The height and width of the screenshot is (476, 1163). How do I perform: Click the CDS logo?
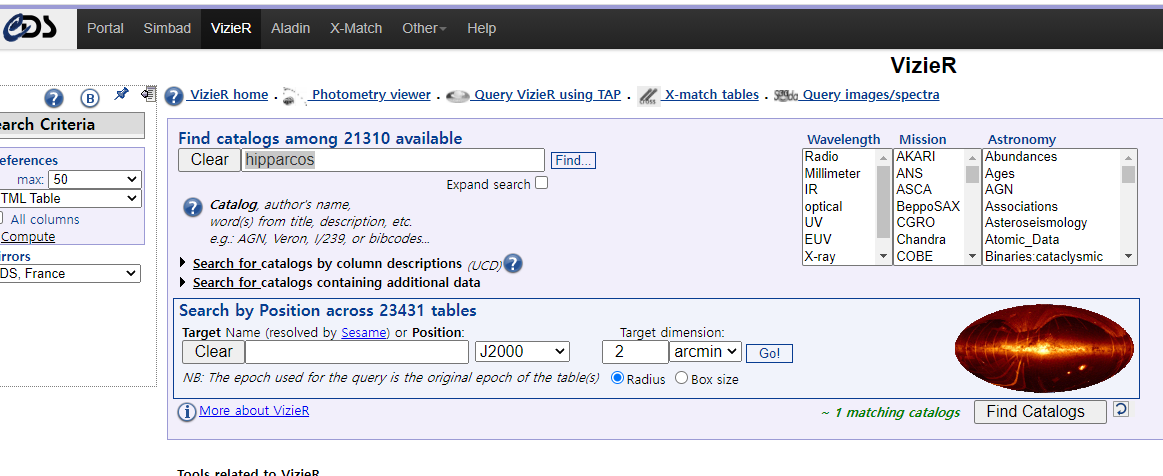[x=30, y=28]
